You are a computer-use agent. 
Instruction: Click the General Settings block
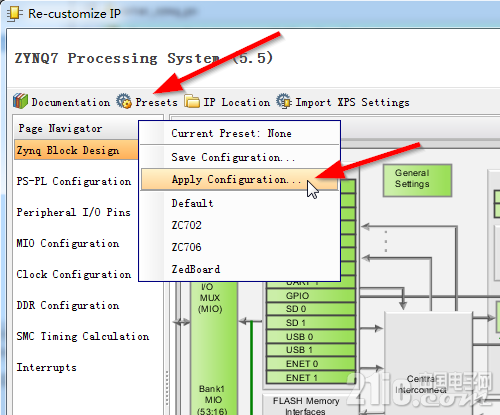coord(417,180)
